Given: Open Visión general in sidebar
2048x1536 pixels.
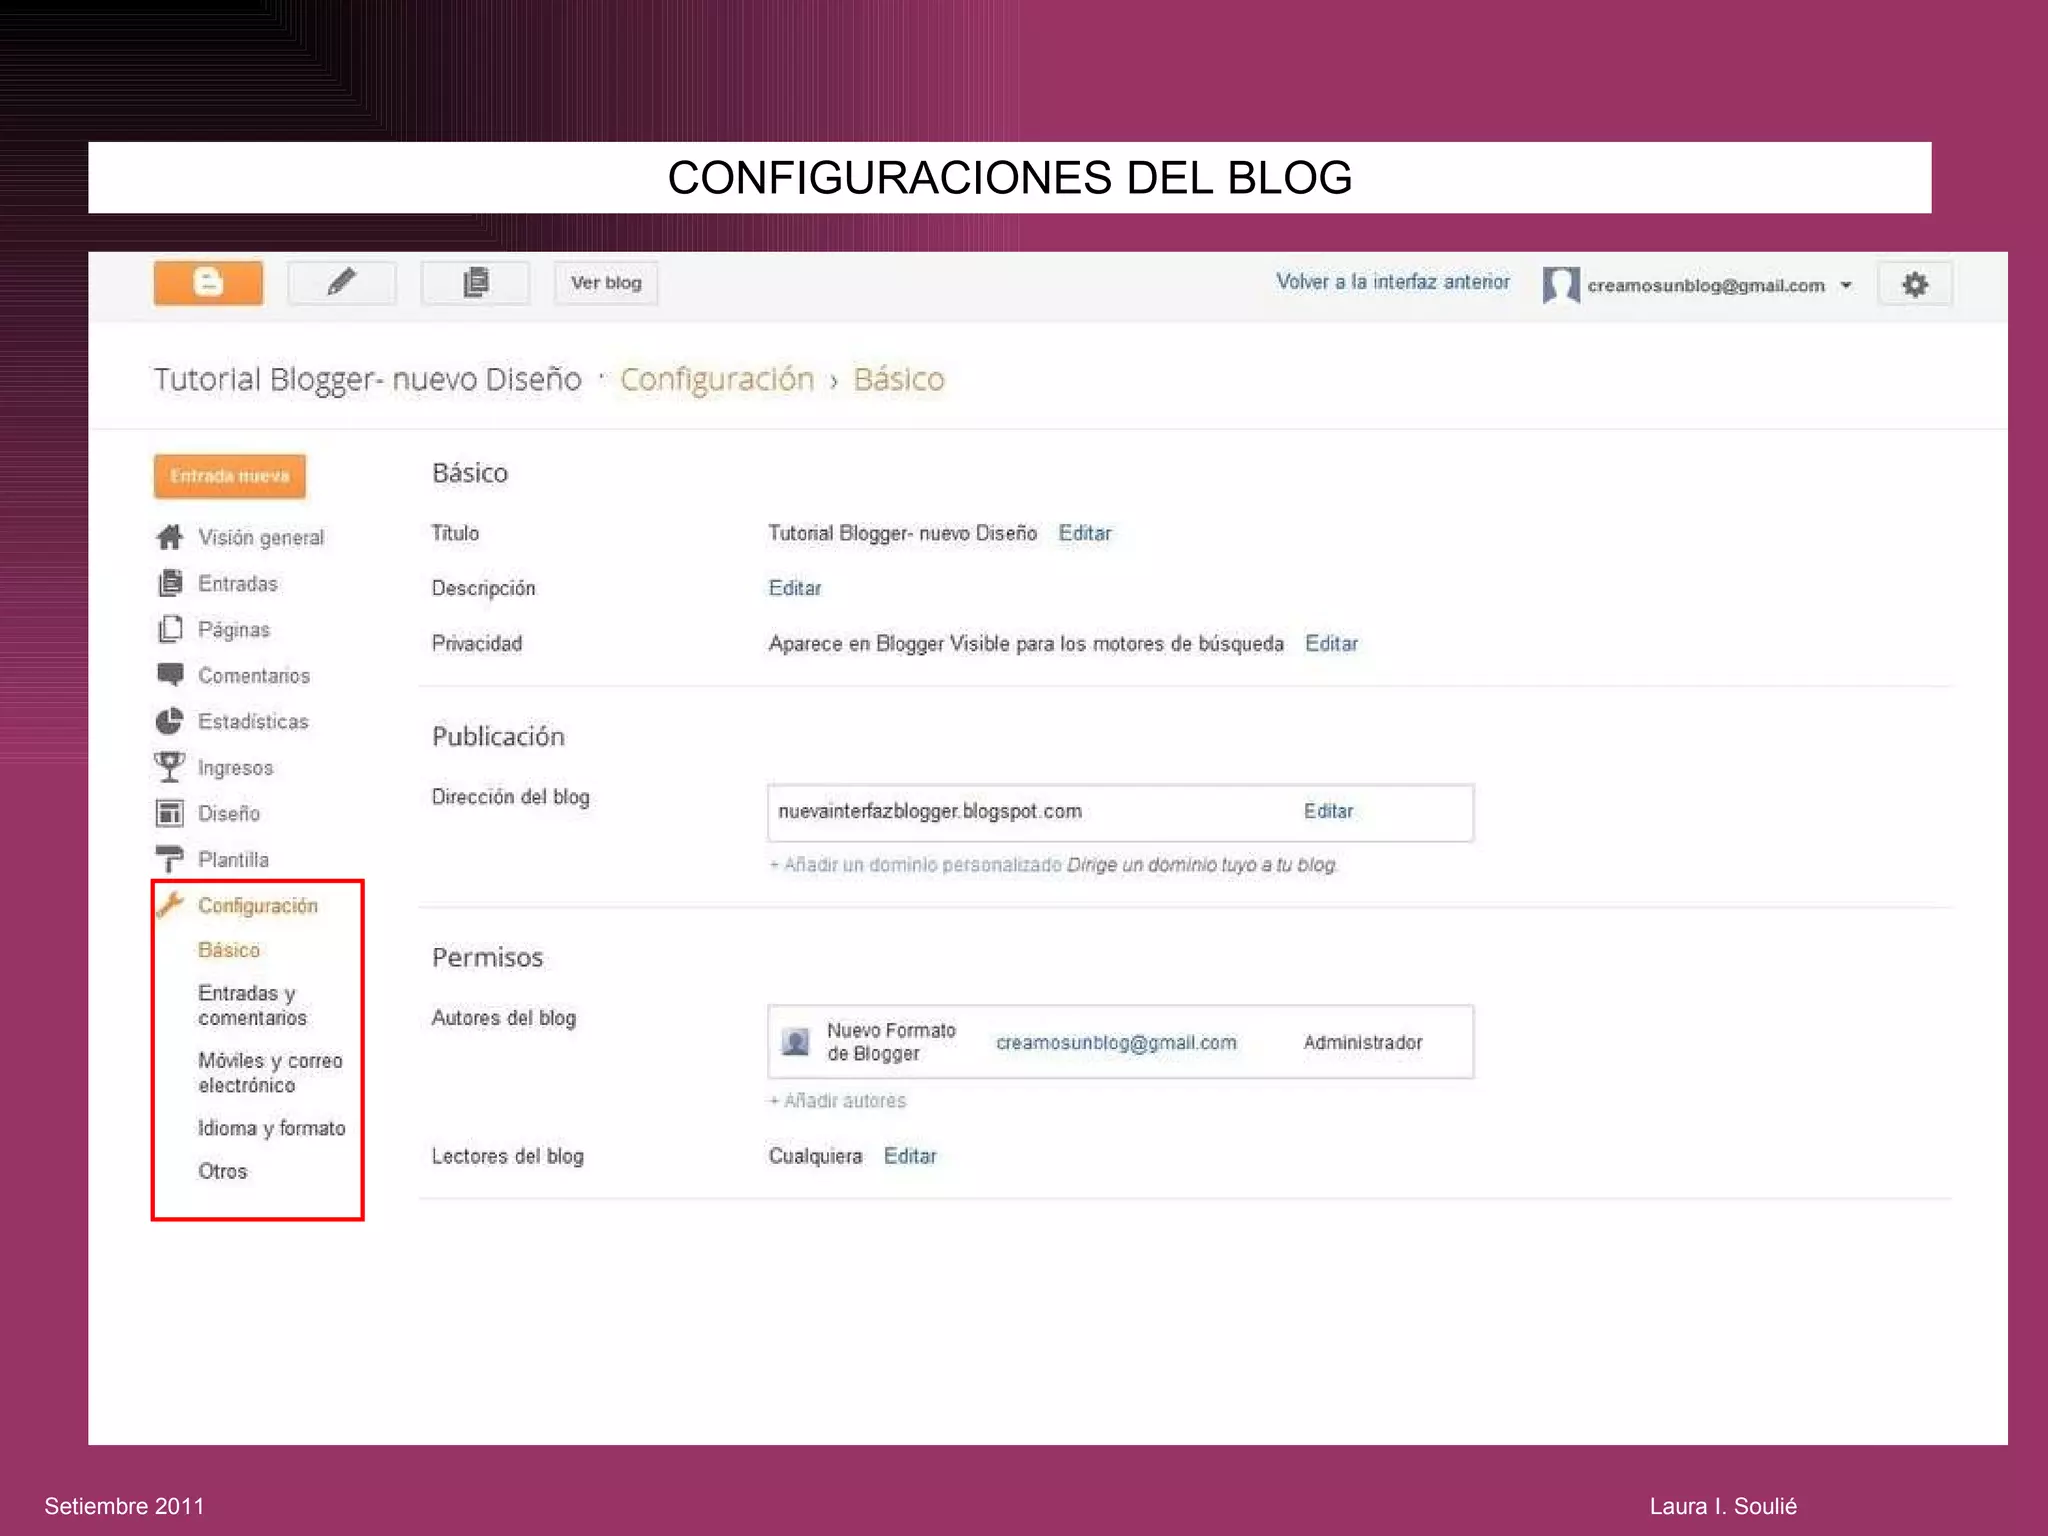Looking at the screenshot, I should [x=261, y=538].
